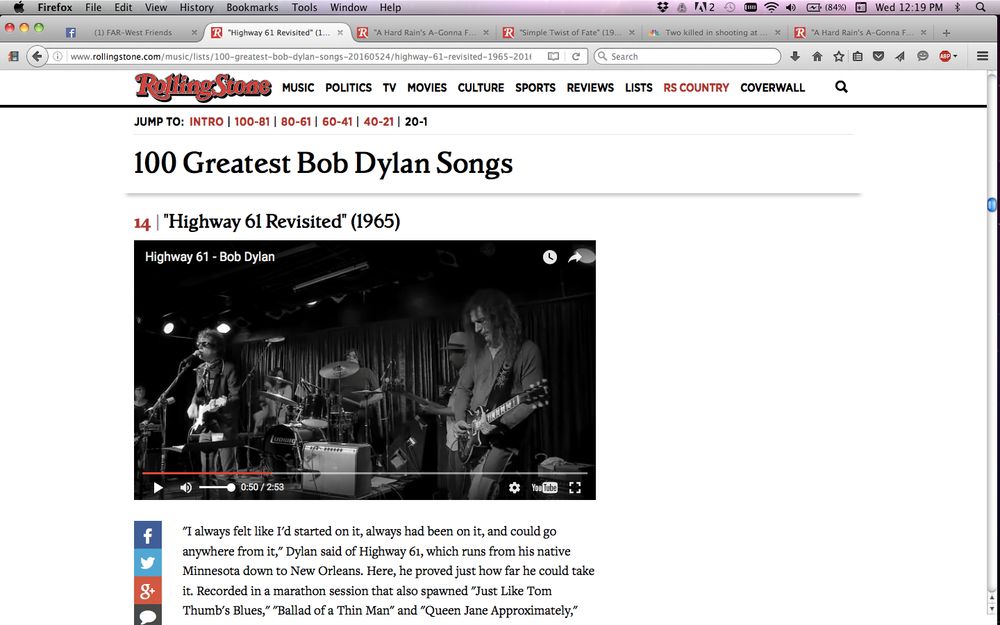The image size is (1000, 625).
Task: Go to Rolling Stone homepage logo
Action: 203,87
